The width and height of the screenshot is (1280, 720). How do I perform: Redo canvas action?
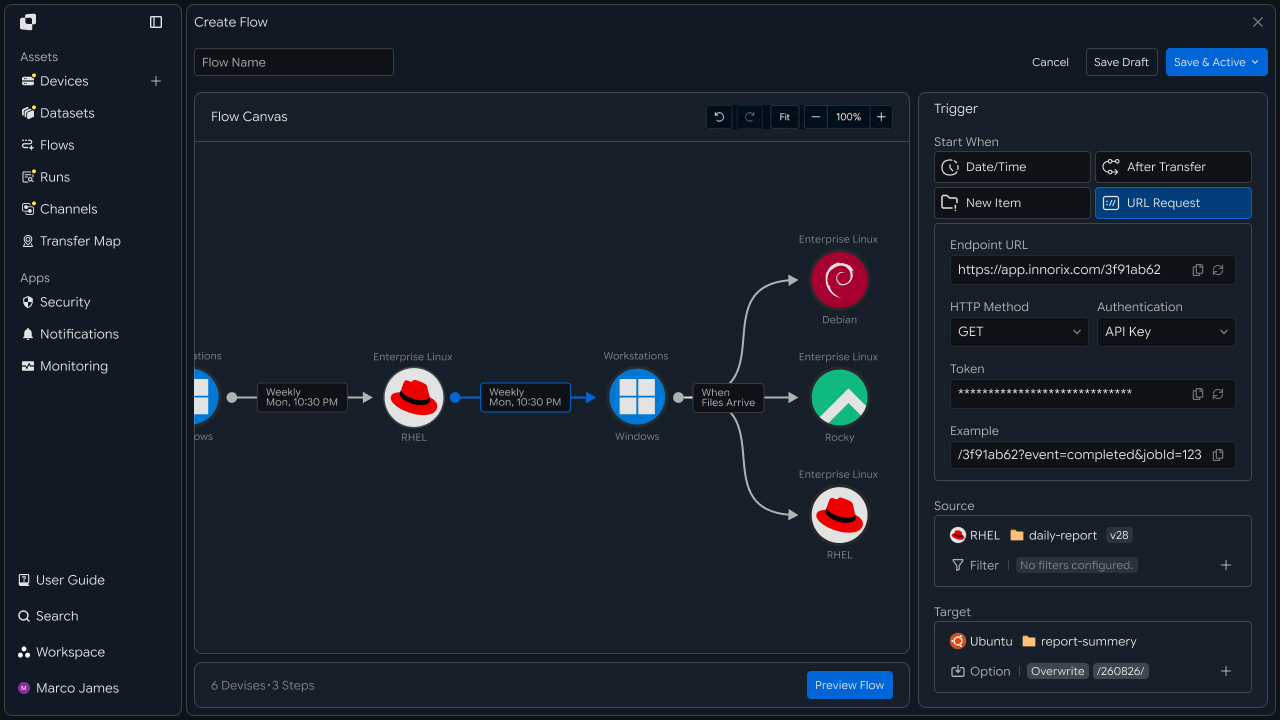(749, 117)
